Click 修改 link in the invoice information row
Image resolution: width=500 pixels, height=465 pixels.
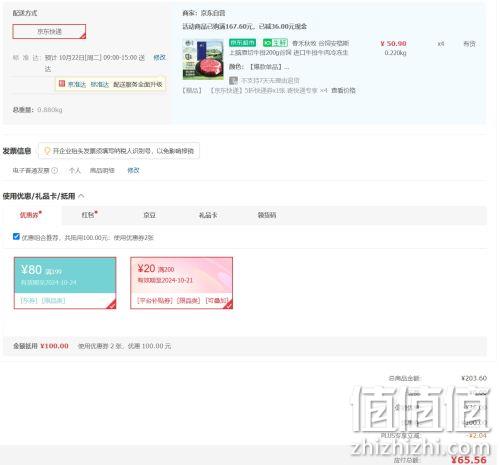point(133,170)
